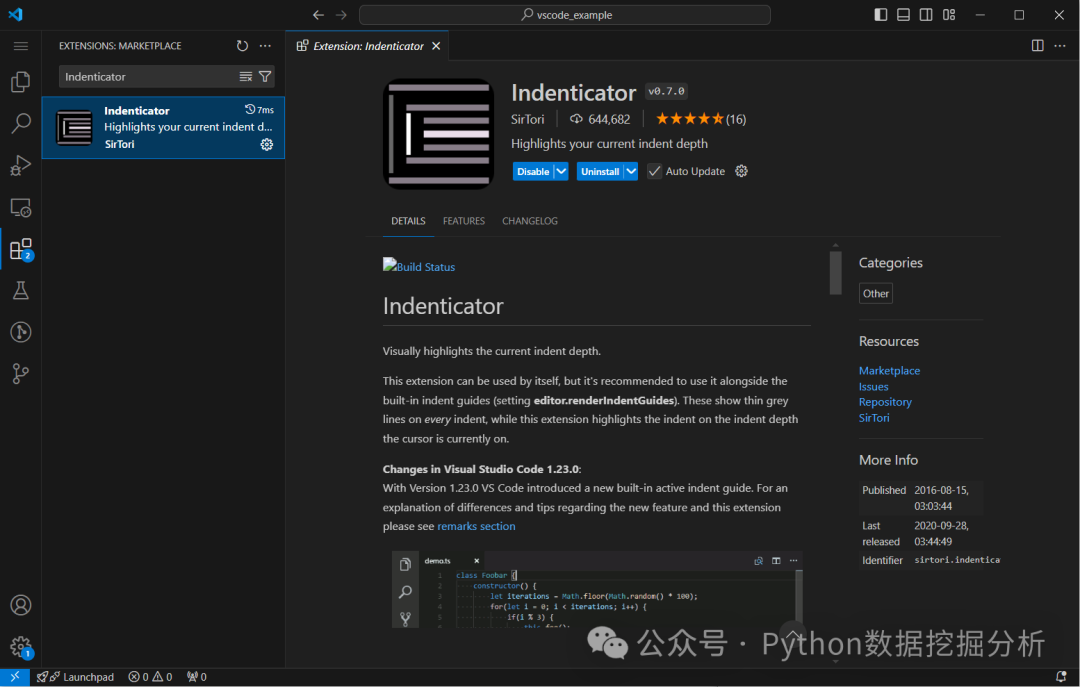Open the Testing flask icon

[21, 290]
